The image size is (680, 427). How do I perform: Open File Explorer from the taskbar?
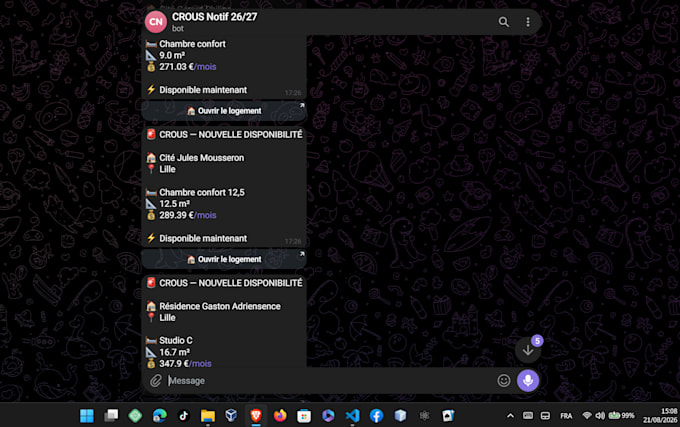coord(208,416)
